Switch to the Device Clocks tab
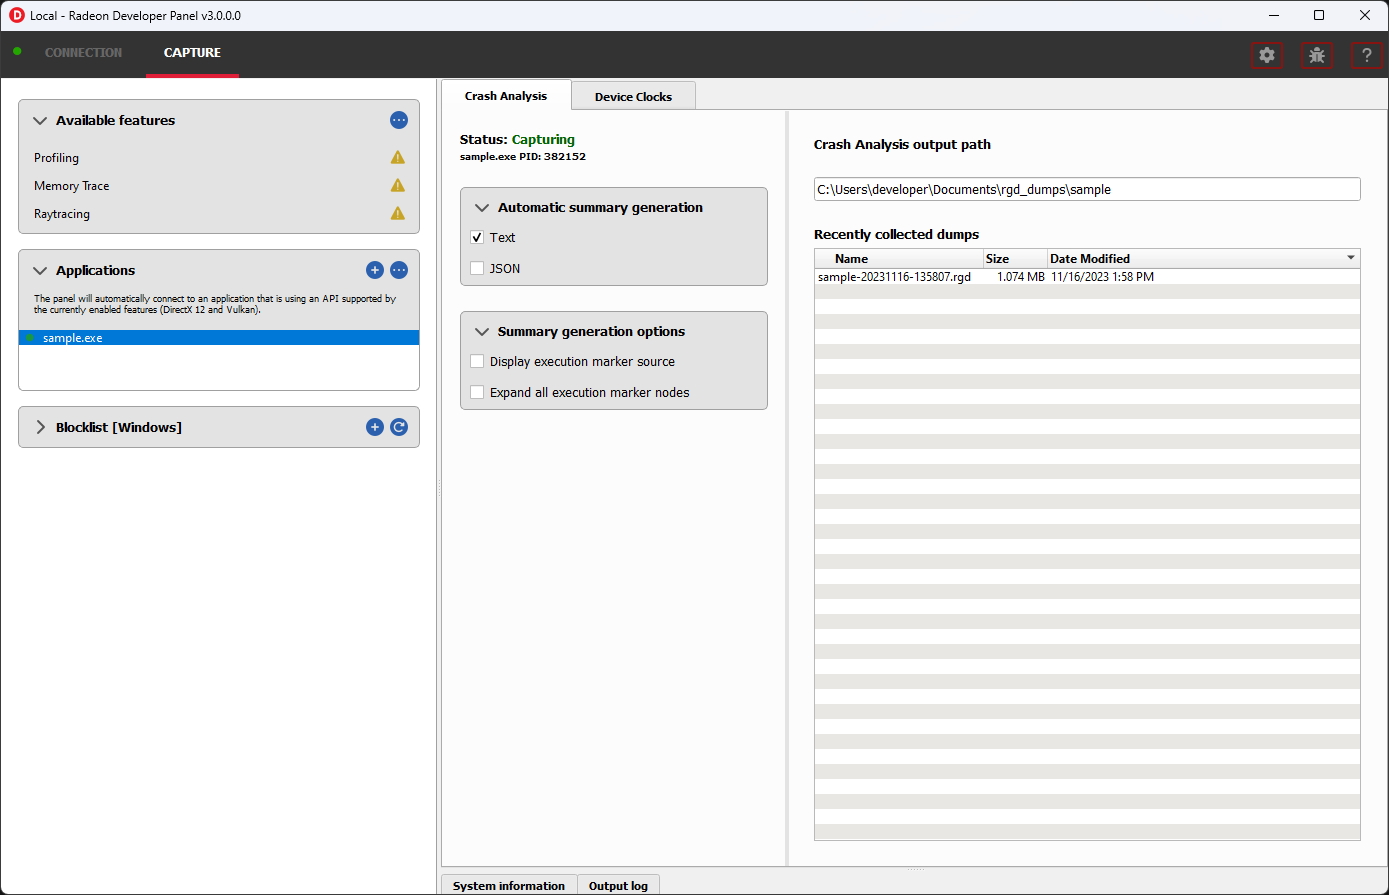1389x895 pixels. coord(633,97)
